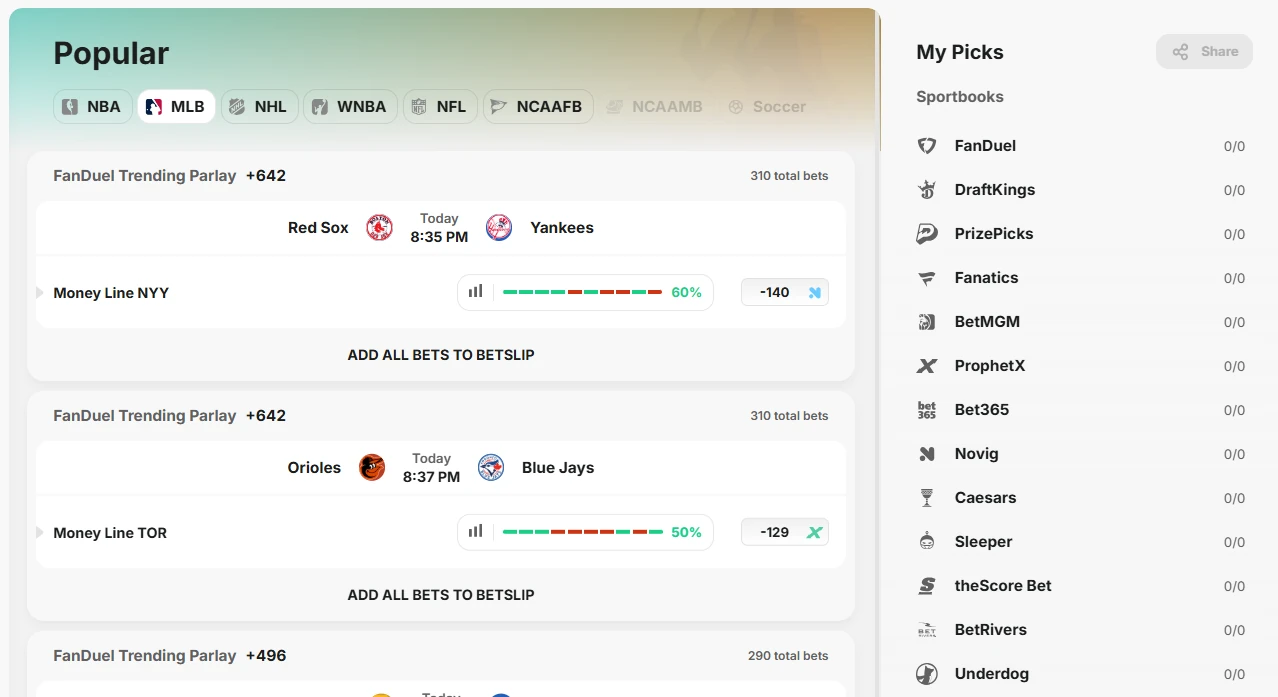Click the "My Picks" heading
Image resolution: width=1278 pixels, height=697 pixels.
click(960, 52)
